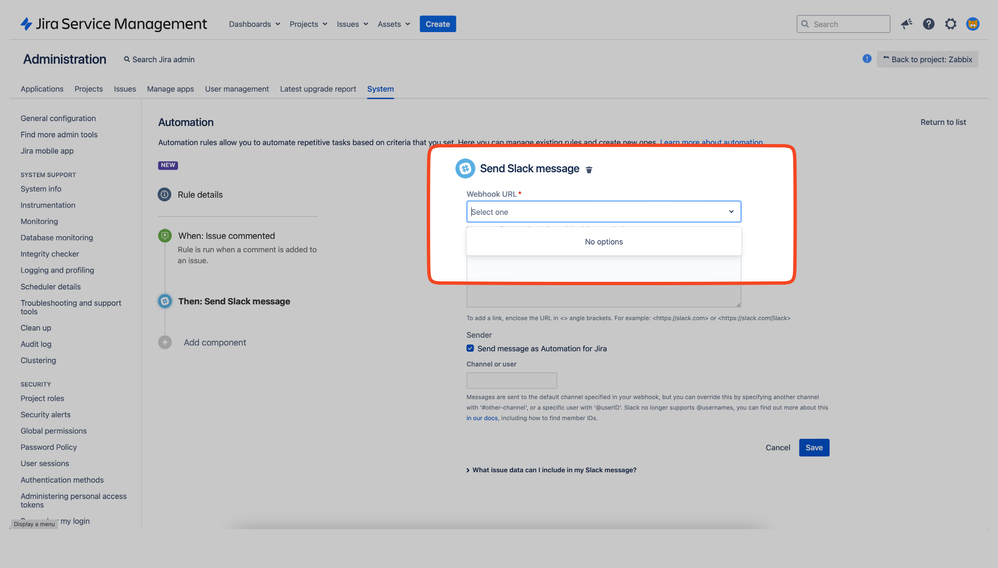Viewport: 998px width, 568px height.
Task: Open the notifications megaphone icon
Action: (906, 24)
